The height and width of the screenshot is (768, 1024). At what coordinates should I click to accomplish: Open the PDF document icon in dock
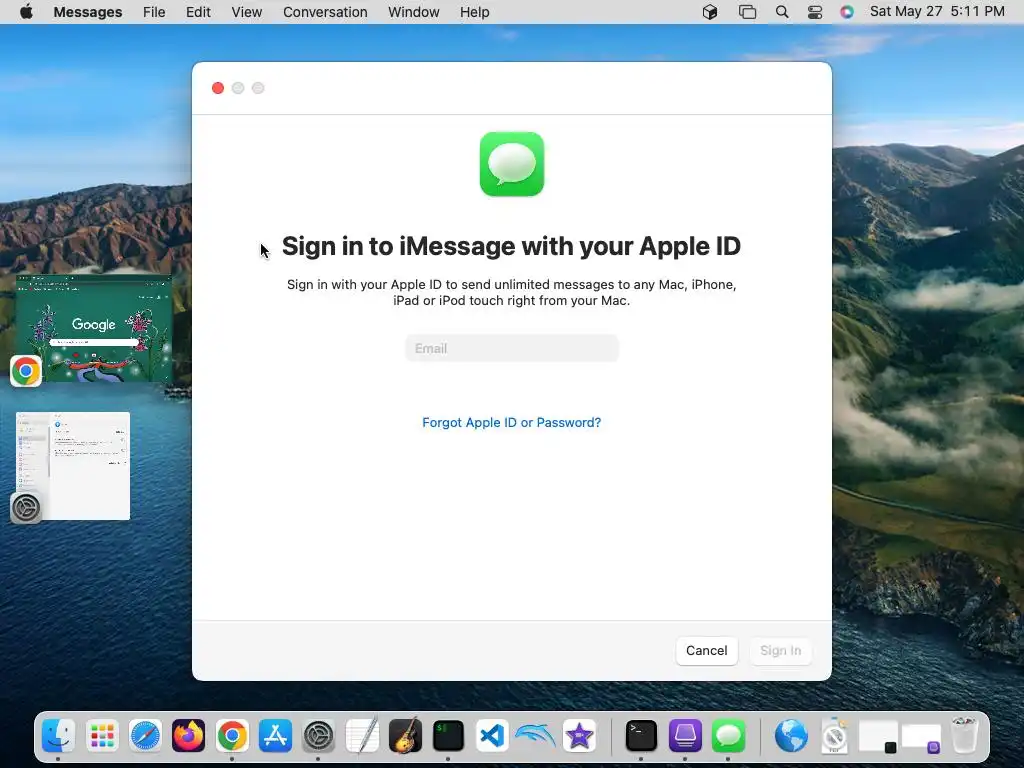click(x=834, y=736)
